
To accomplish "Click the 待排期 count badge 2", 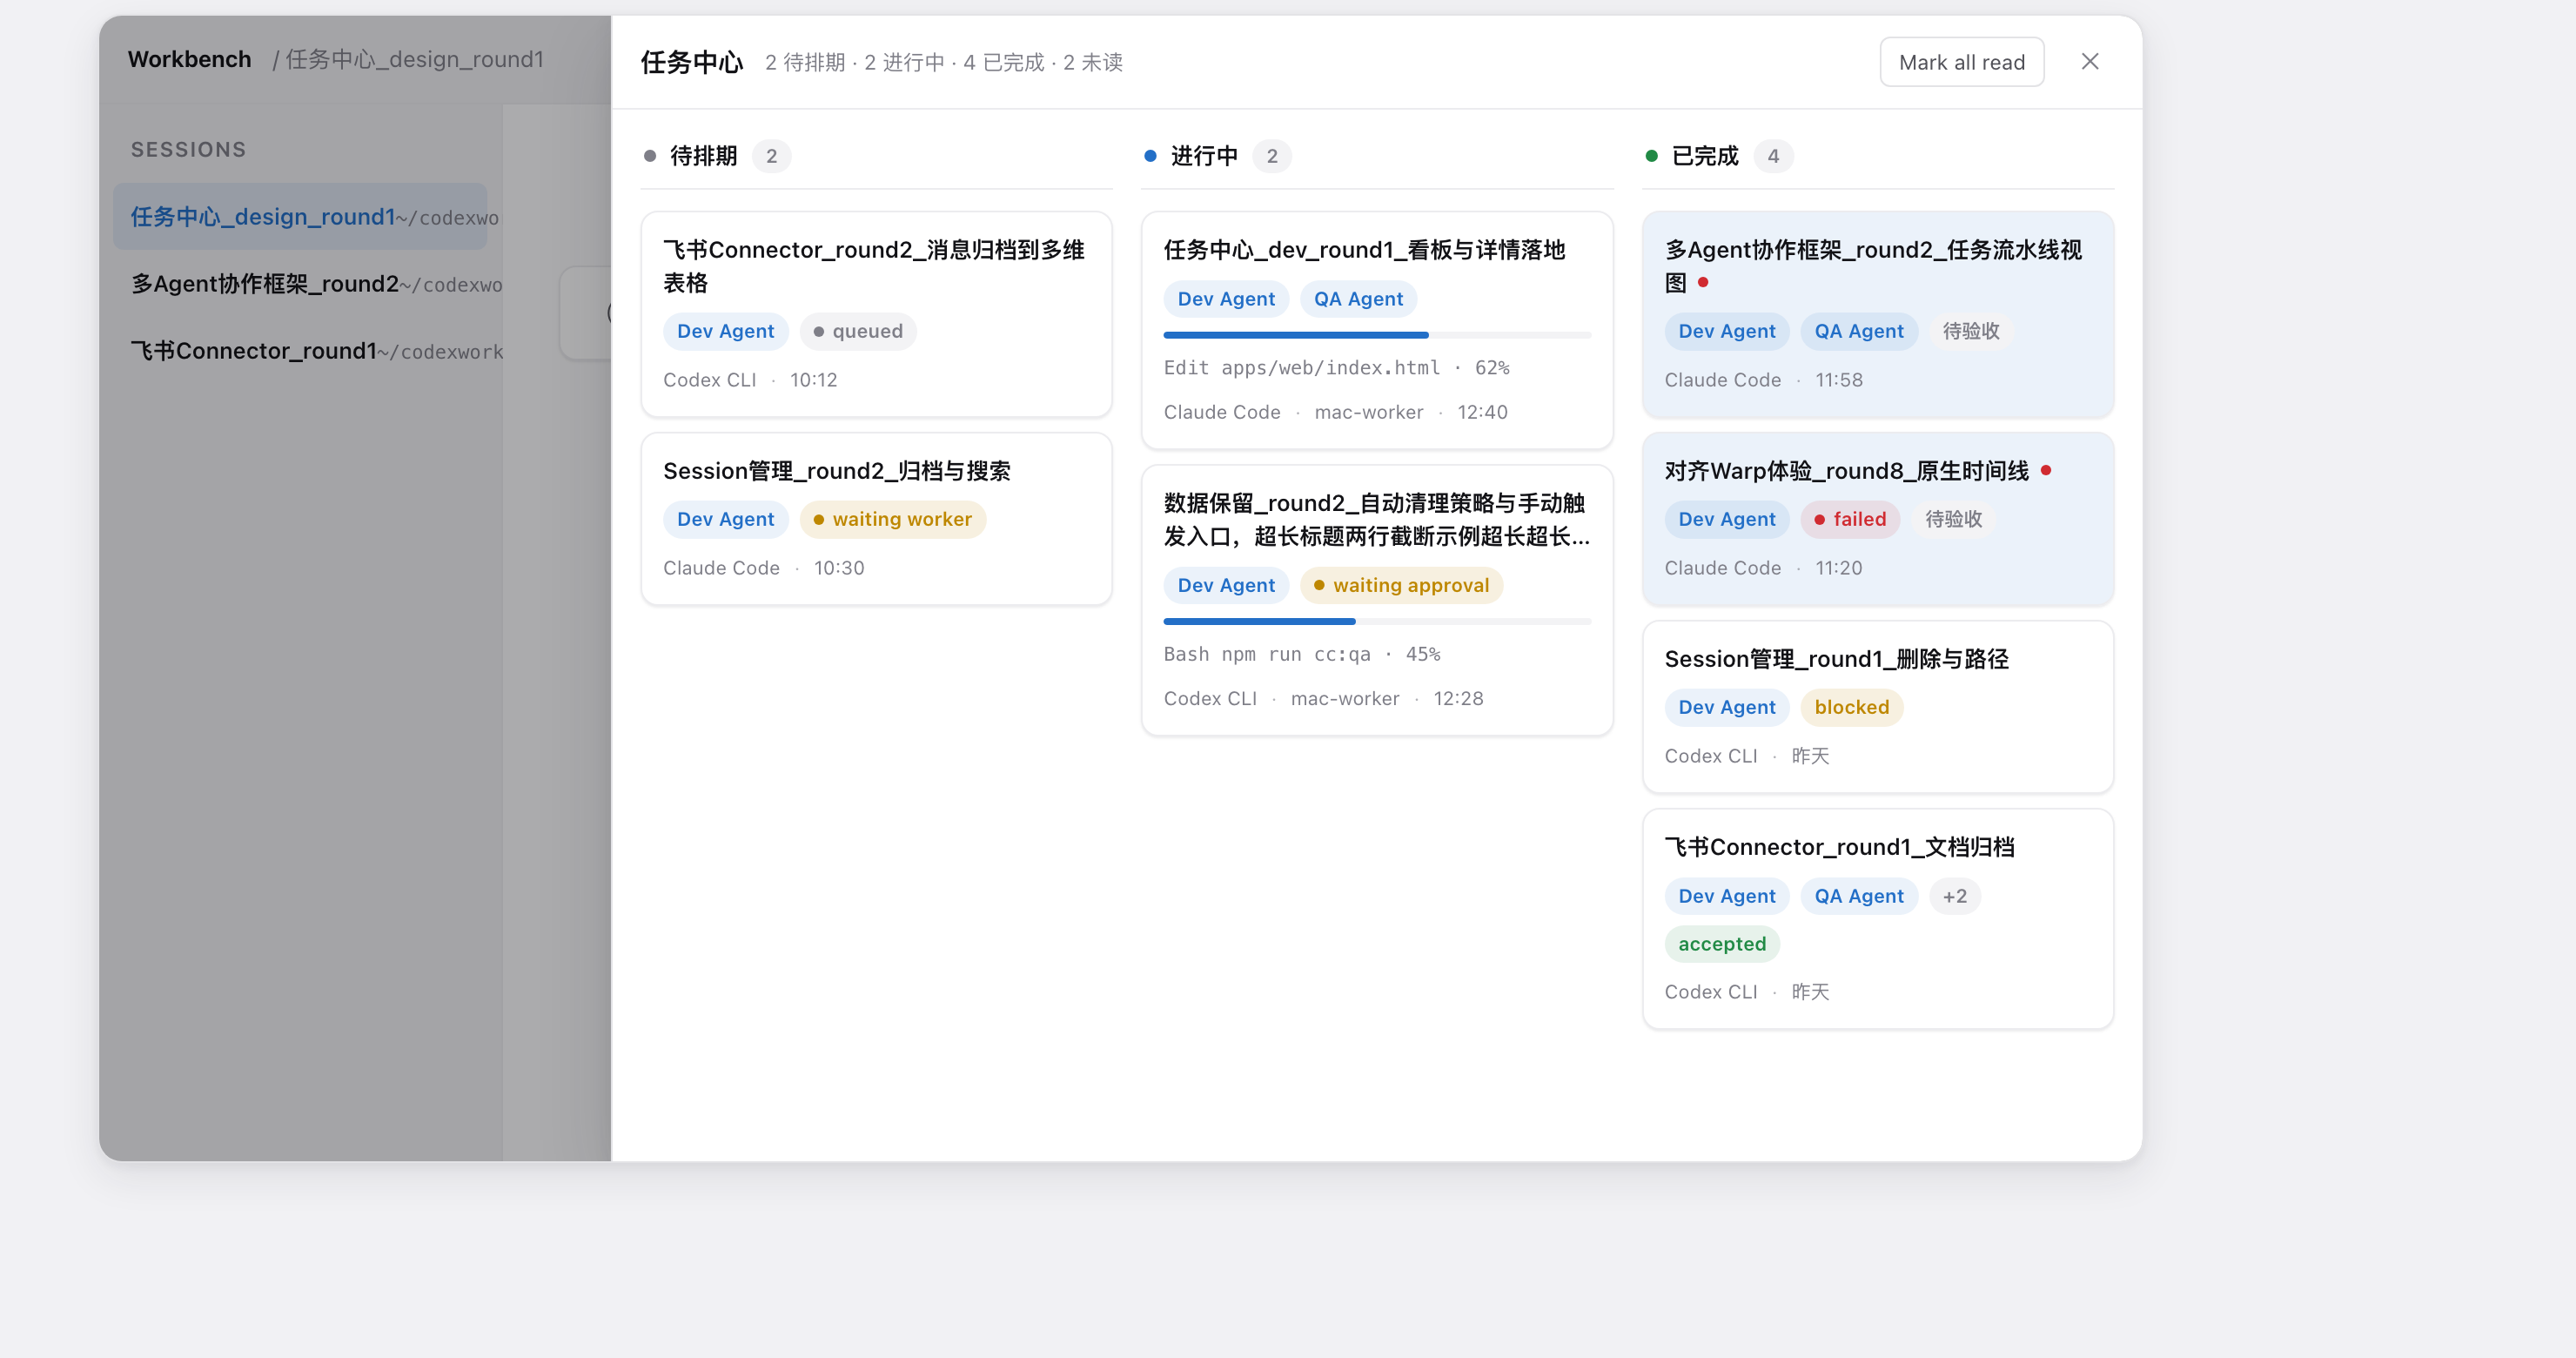I will click(771, 156).
